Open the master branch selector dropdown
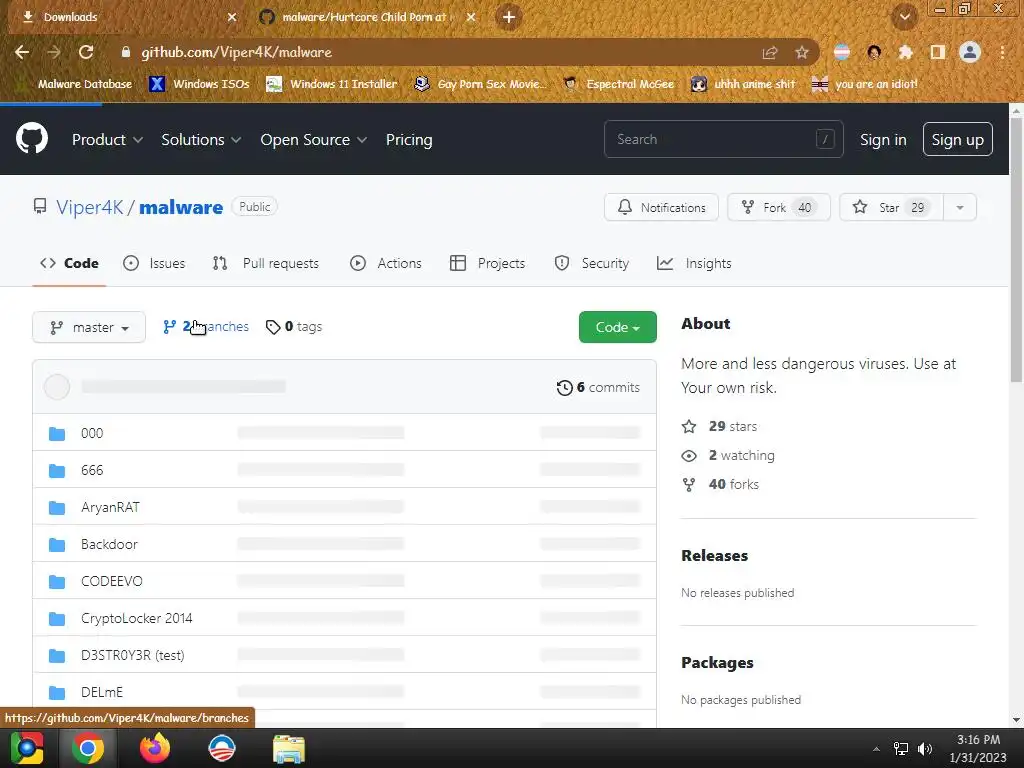The width and height of the screenshot is (1024, 768). [x=89, y=327]
